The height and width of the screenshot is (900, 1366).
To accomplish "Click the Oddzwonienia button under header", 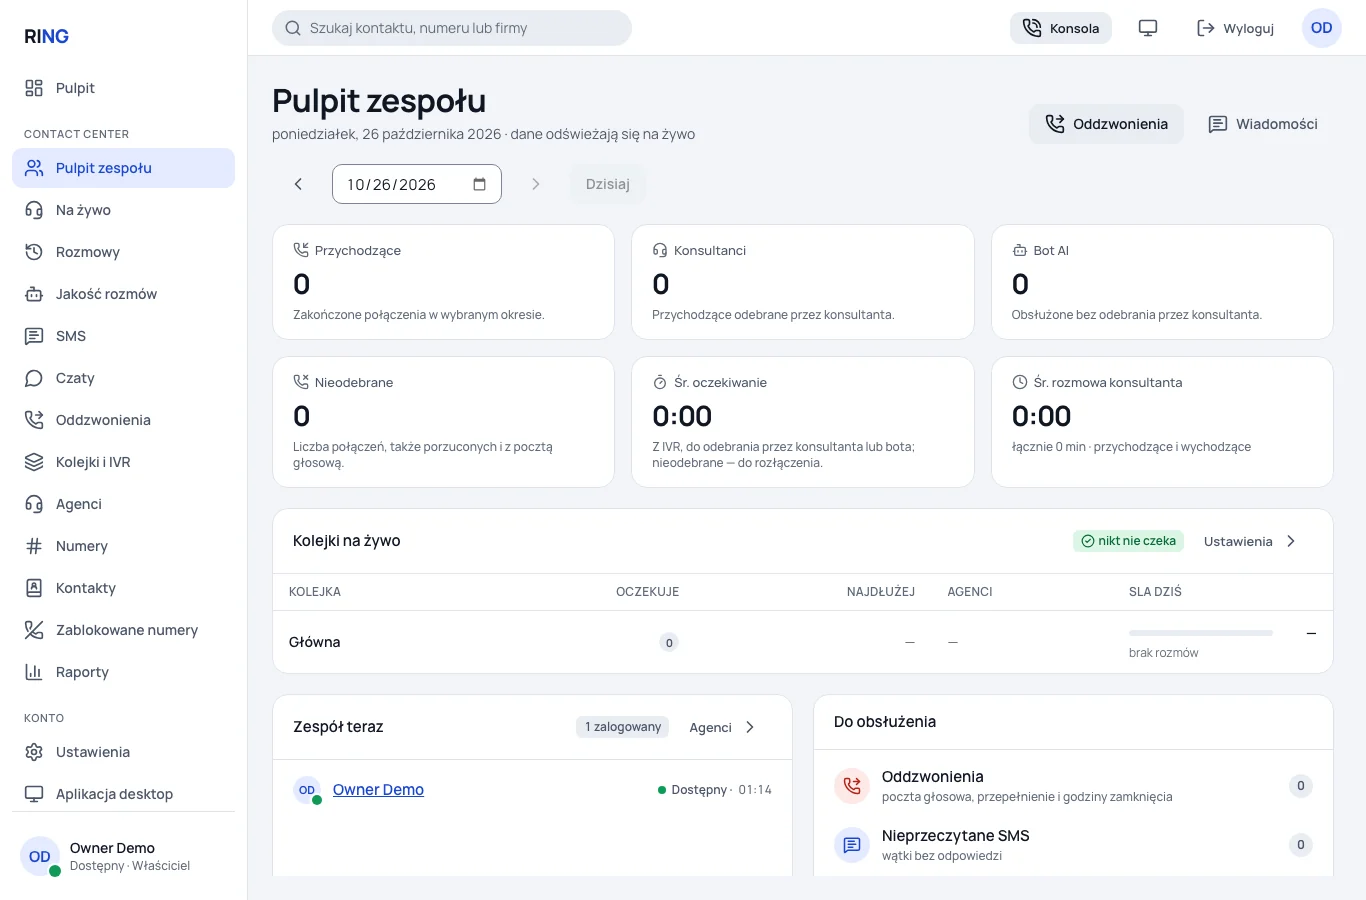I will [1106, 124].
